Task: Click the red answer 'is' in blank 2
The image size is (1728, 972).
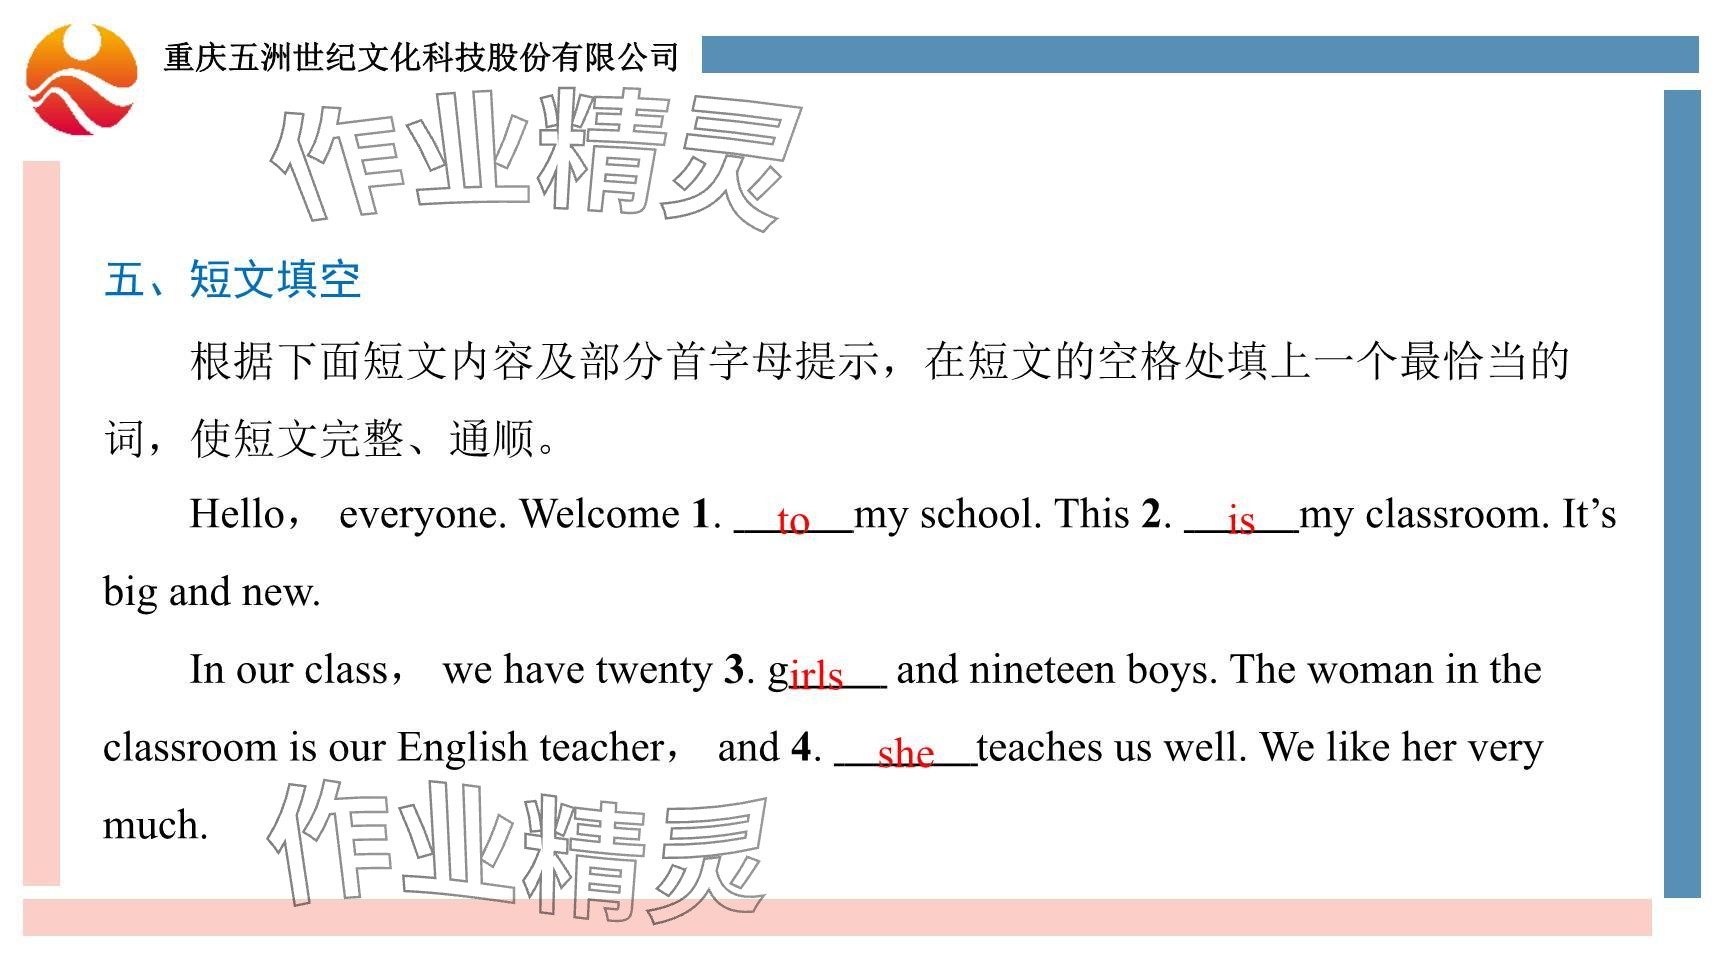Action: click(1241, 520)
